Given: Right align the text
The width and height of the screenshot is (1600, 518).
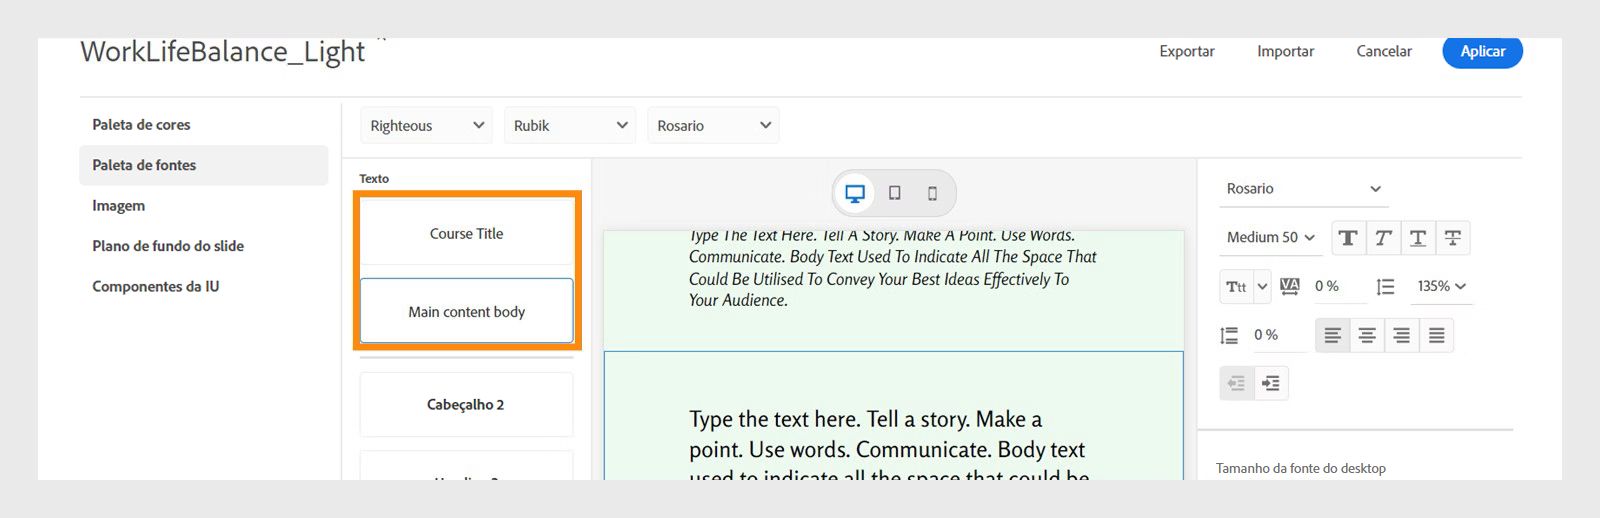Looking at the screenshot, I should [x=1402, y=336].
